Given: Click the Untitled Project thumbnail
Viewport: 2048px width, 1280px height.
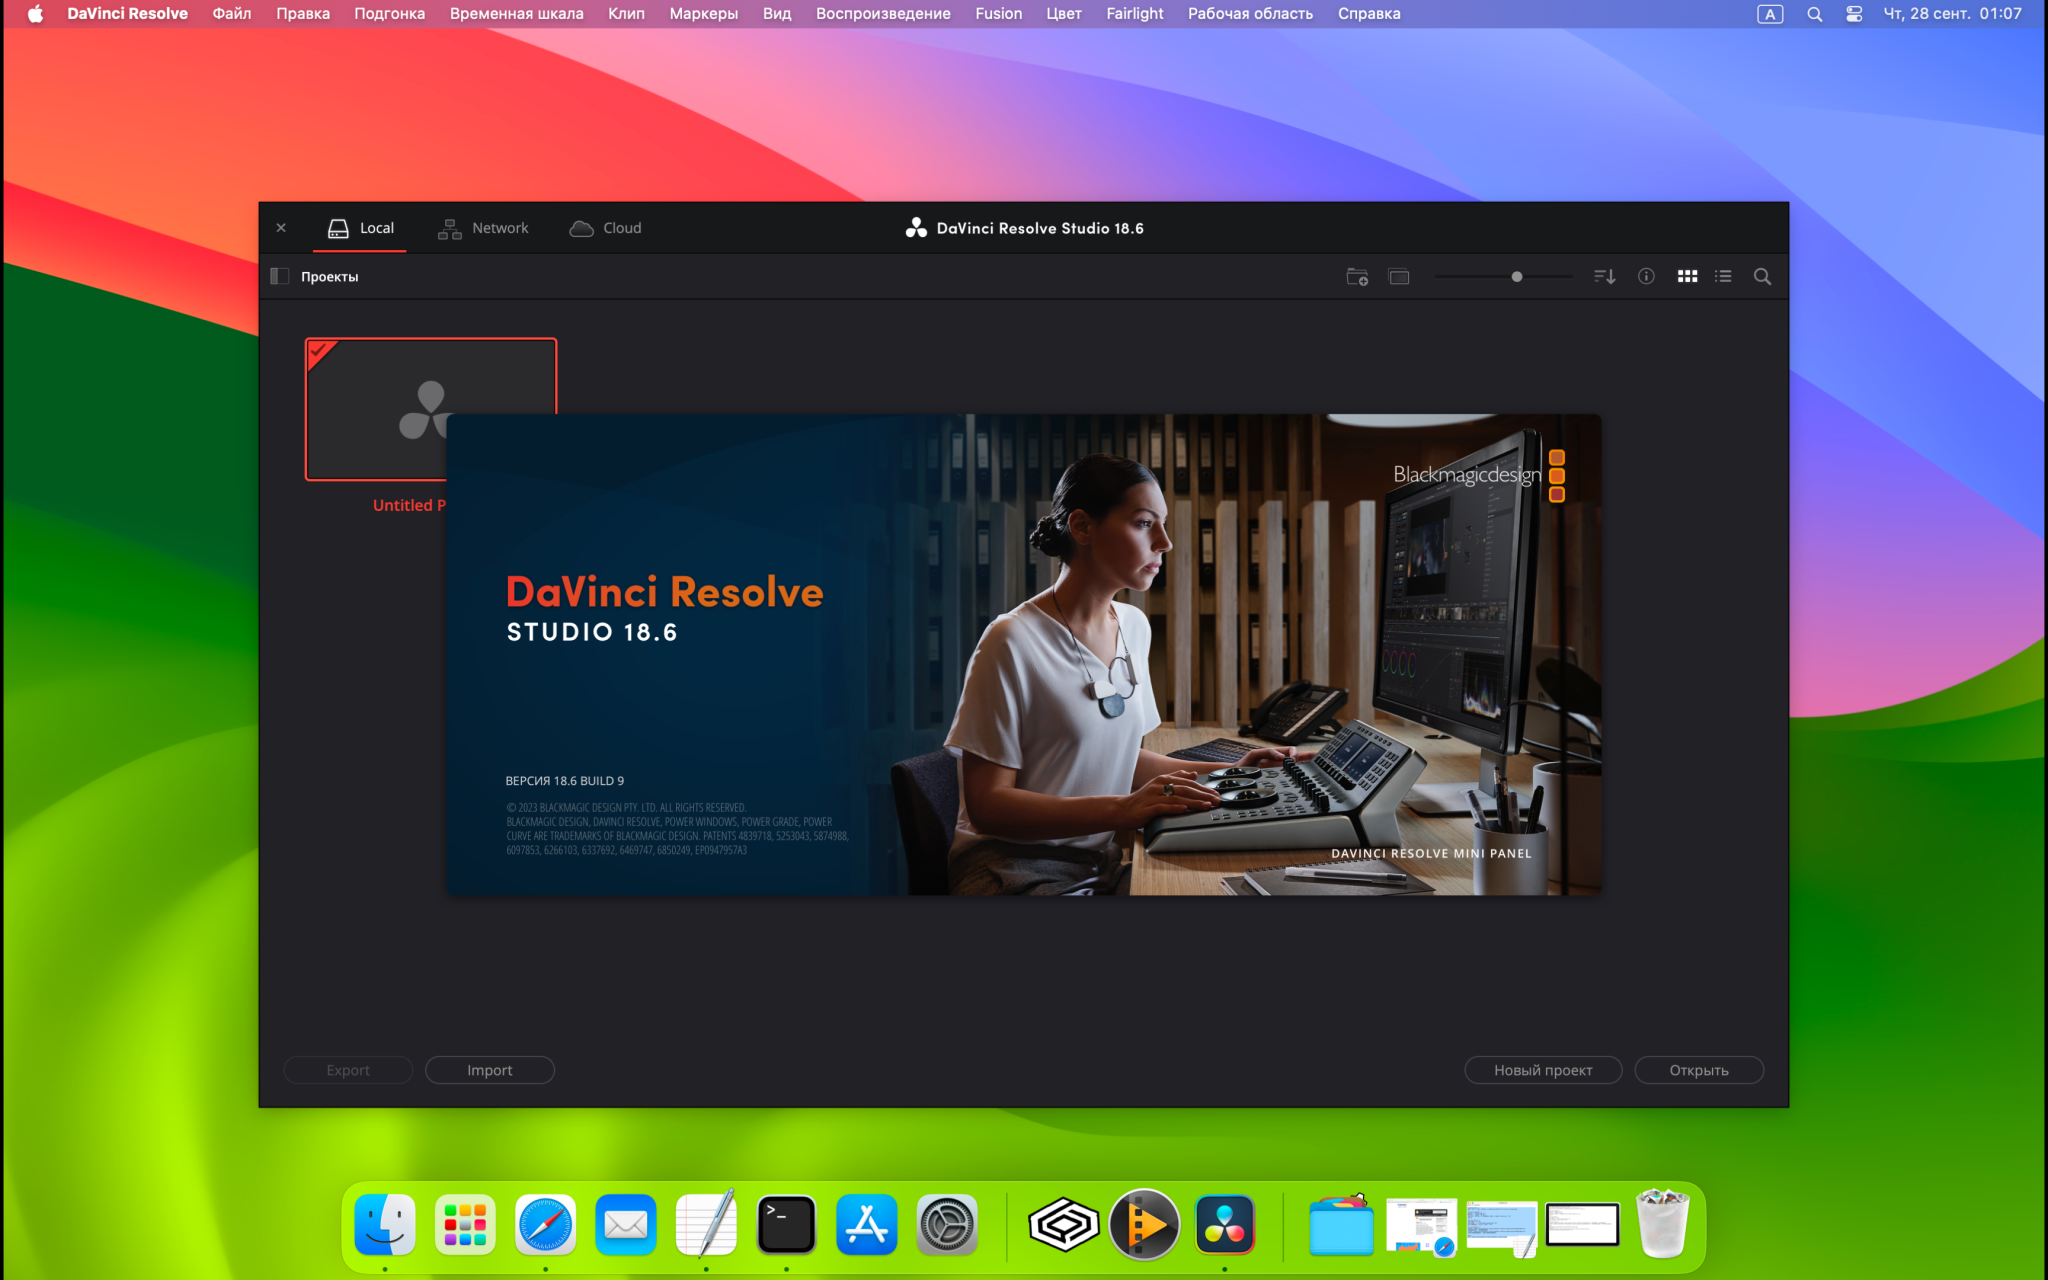Looking at the screenshot, I should tap(431, 407).
